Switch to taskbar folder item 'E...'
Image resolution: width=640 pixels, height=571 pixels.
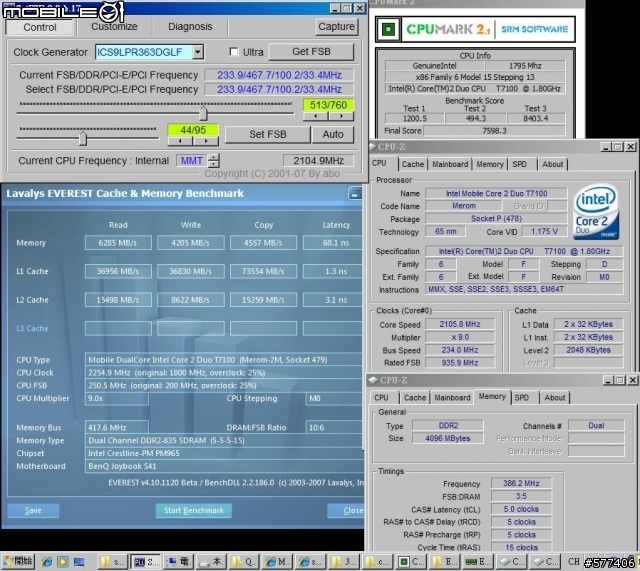(443, 562)
